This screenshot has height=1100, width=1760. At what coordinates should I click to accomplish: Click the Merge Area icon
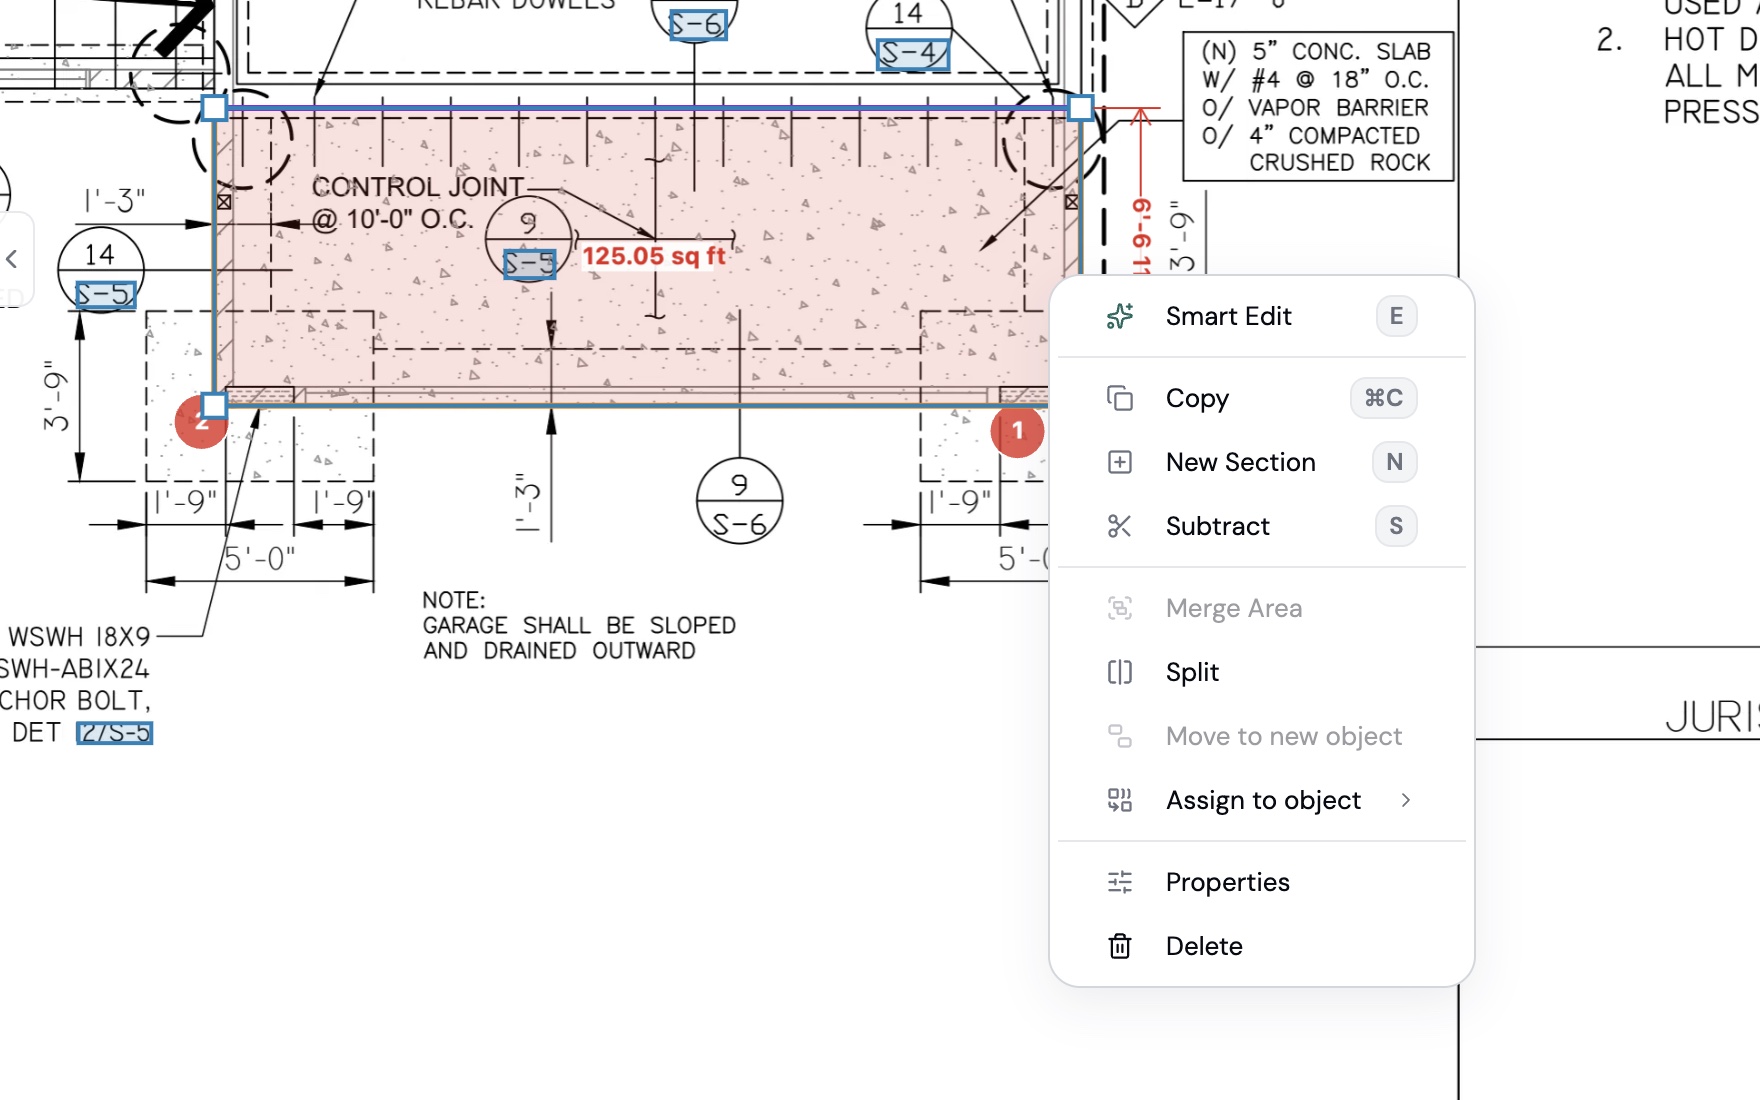coord(1120,608)
